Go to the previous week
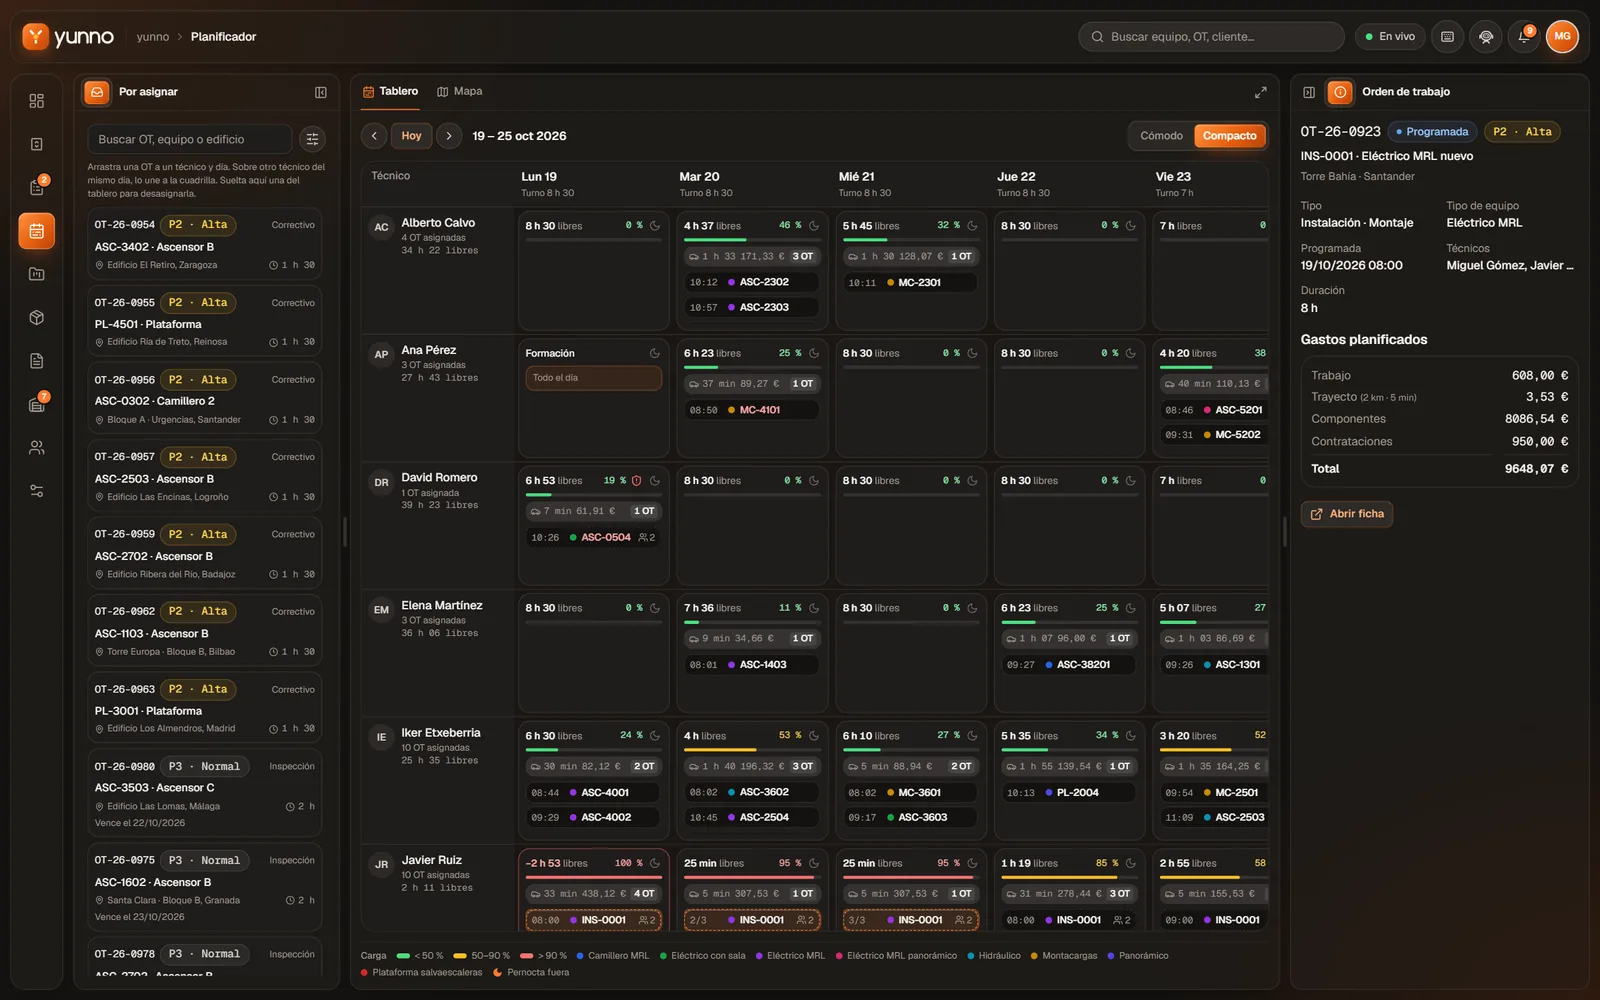The width and height of the screenshot is (1600, 1000). (374, 136)
